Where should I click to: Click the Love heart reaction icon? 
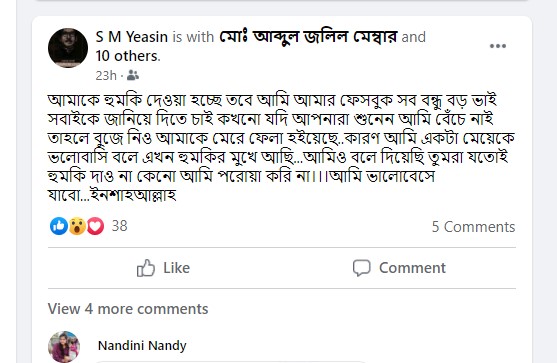tap(95, 226)
